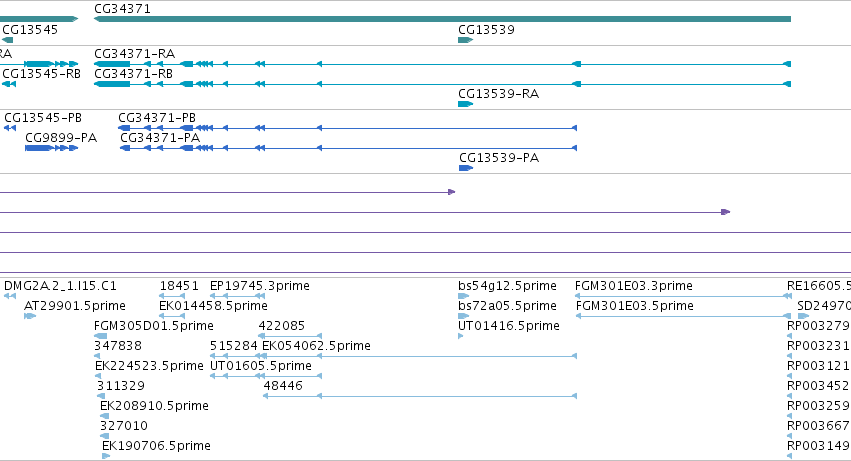The image size is (851, 461).
Task: Click the CG13545 gene label
Action: coord(30,29)
